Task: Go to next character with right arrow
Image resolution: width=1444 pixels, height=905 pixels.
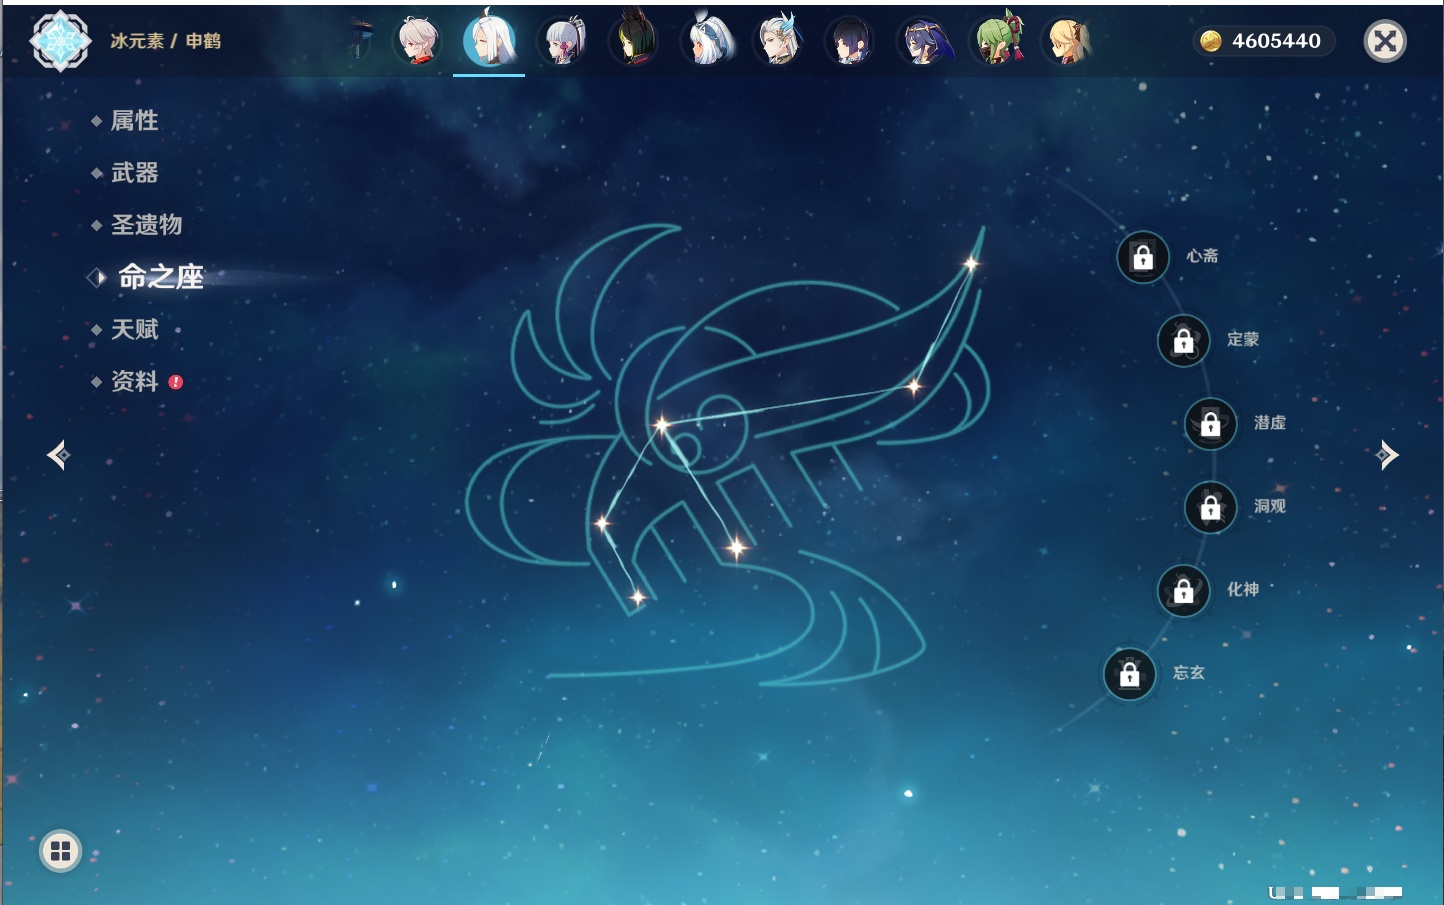Action: (x=1386, y=455)
